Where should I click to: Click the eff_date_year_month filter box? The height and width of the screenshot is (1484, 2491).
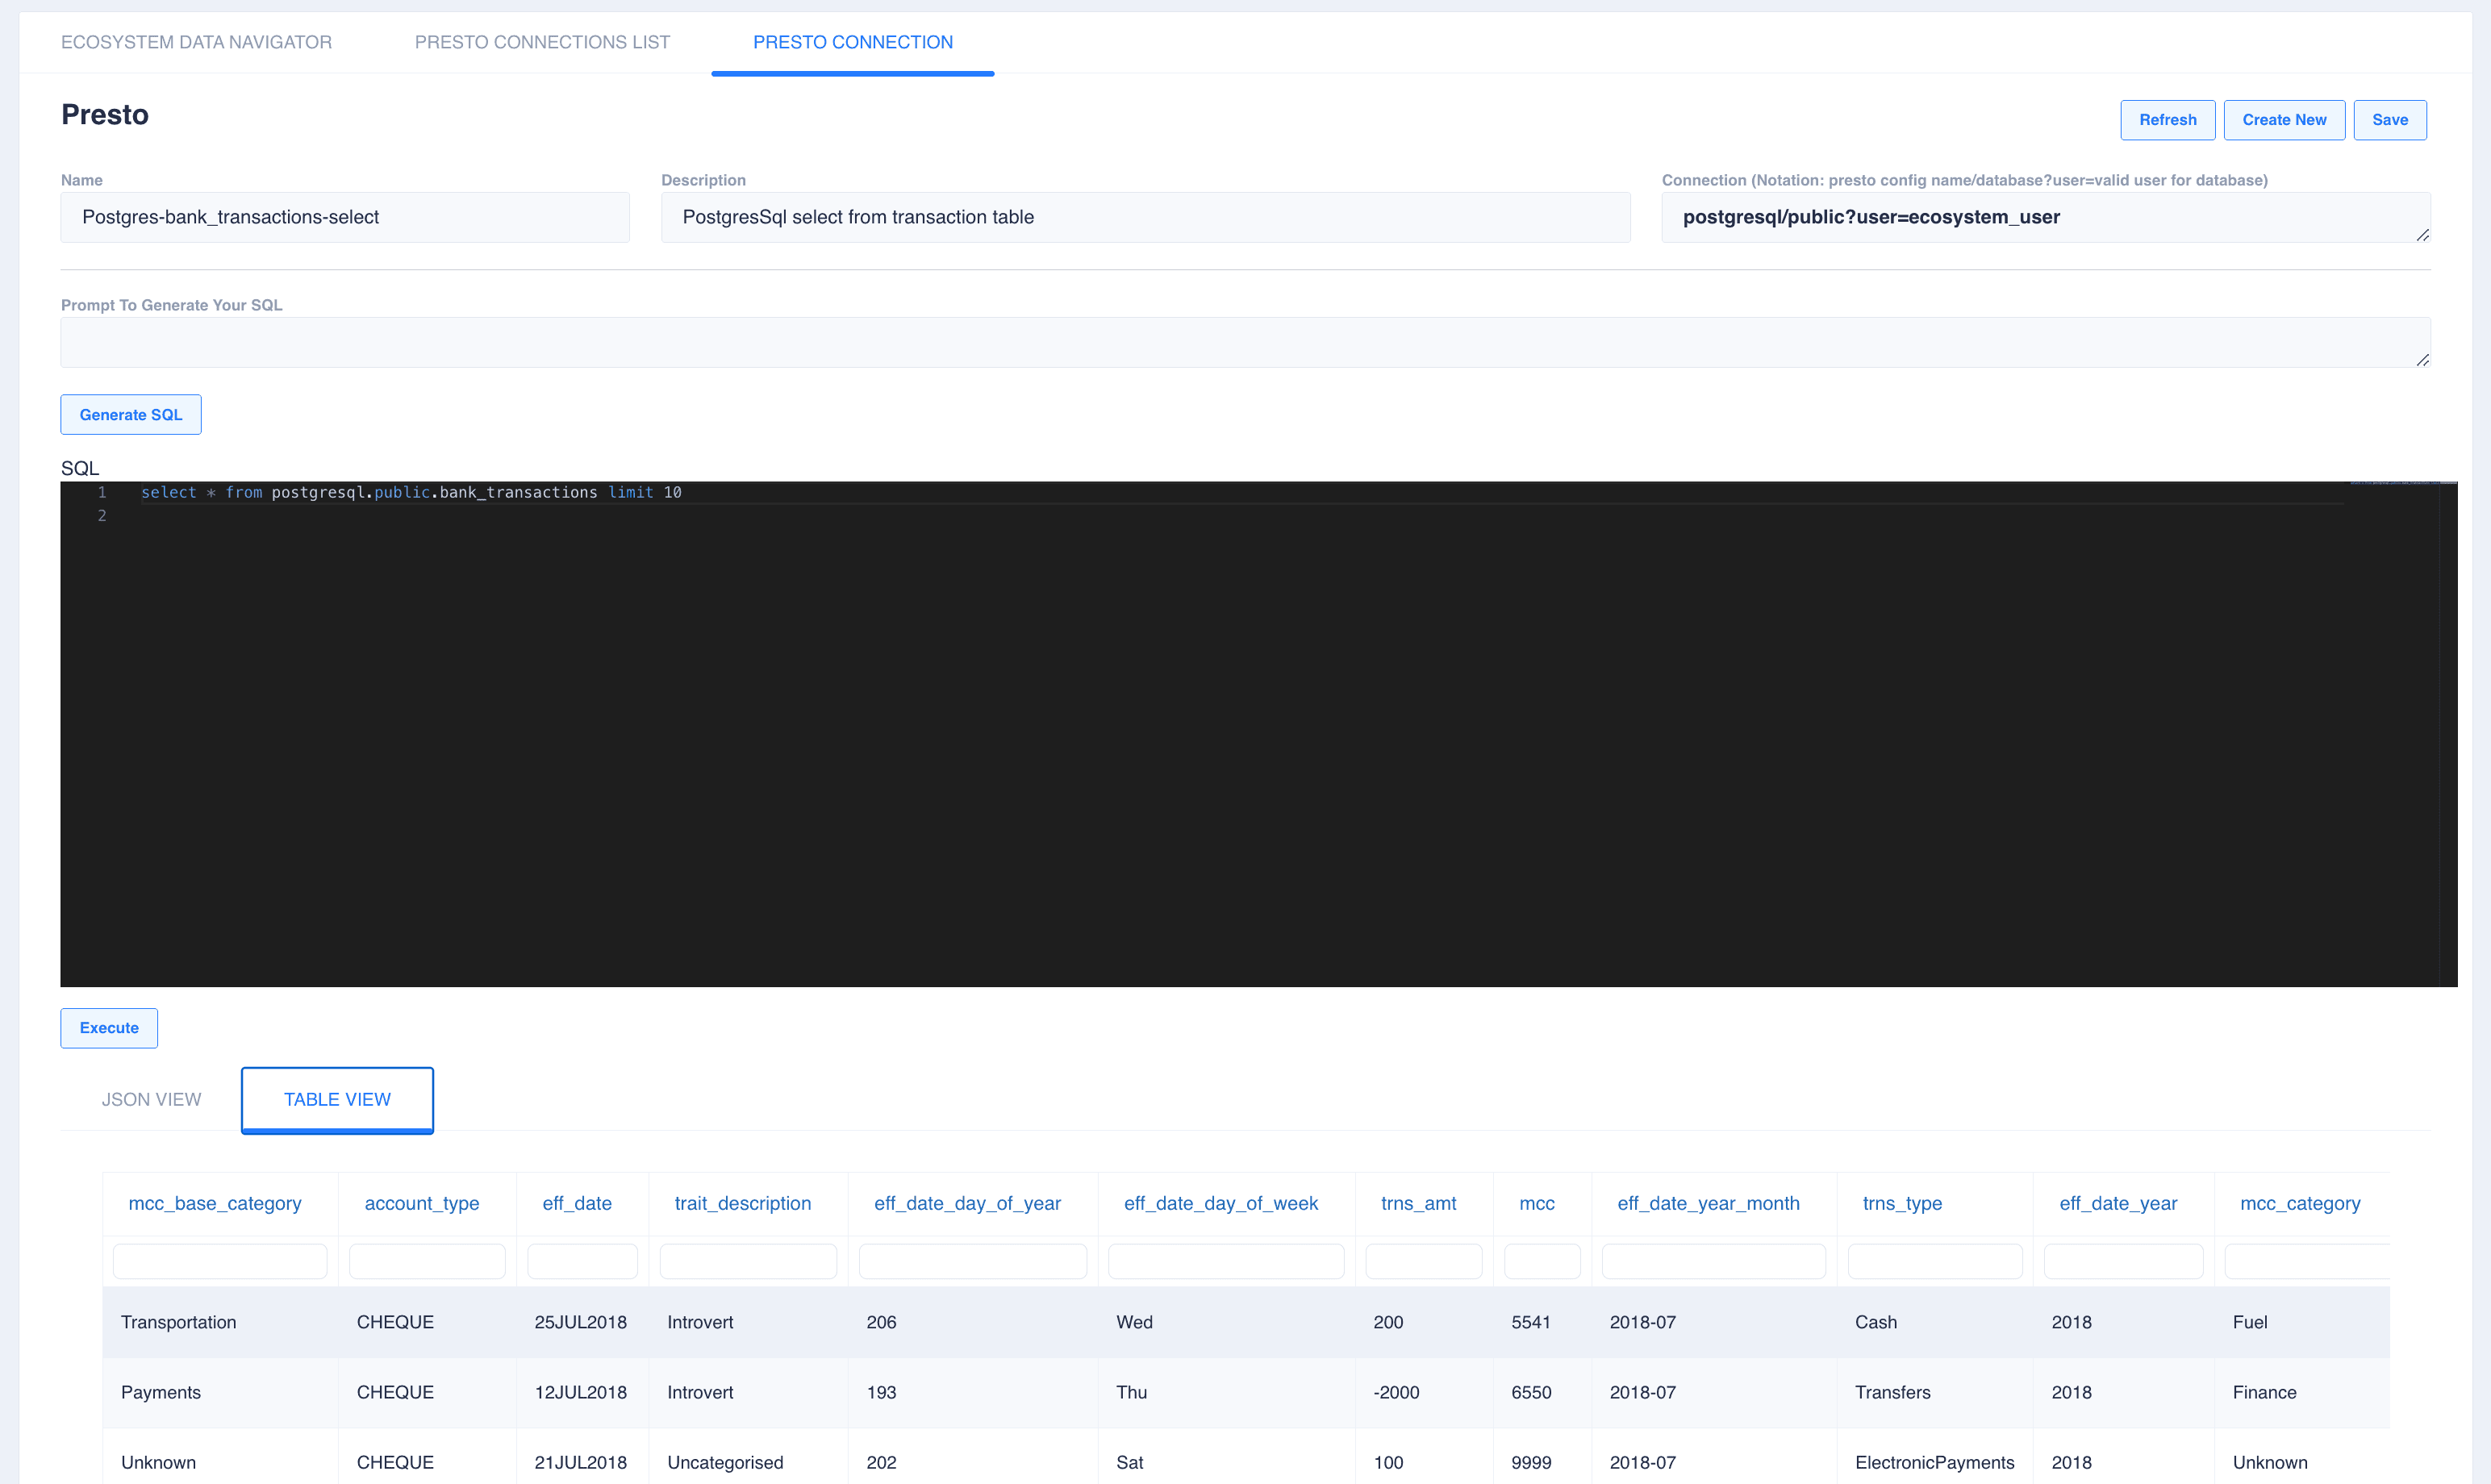tap(1714, 1261)
